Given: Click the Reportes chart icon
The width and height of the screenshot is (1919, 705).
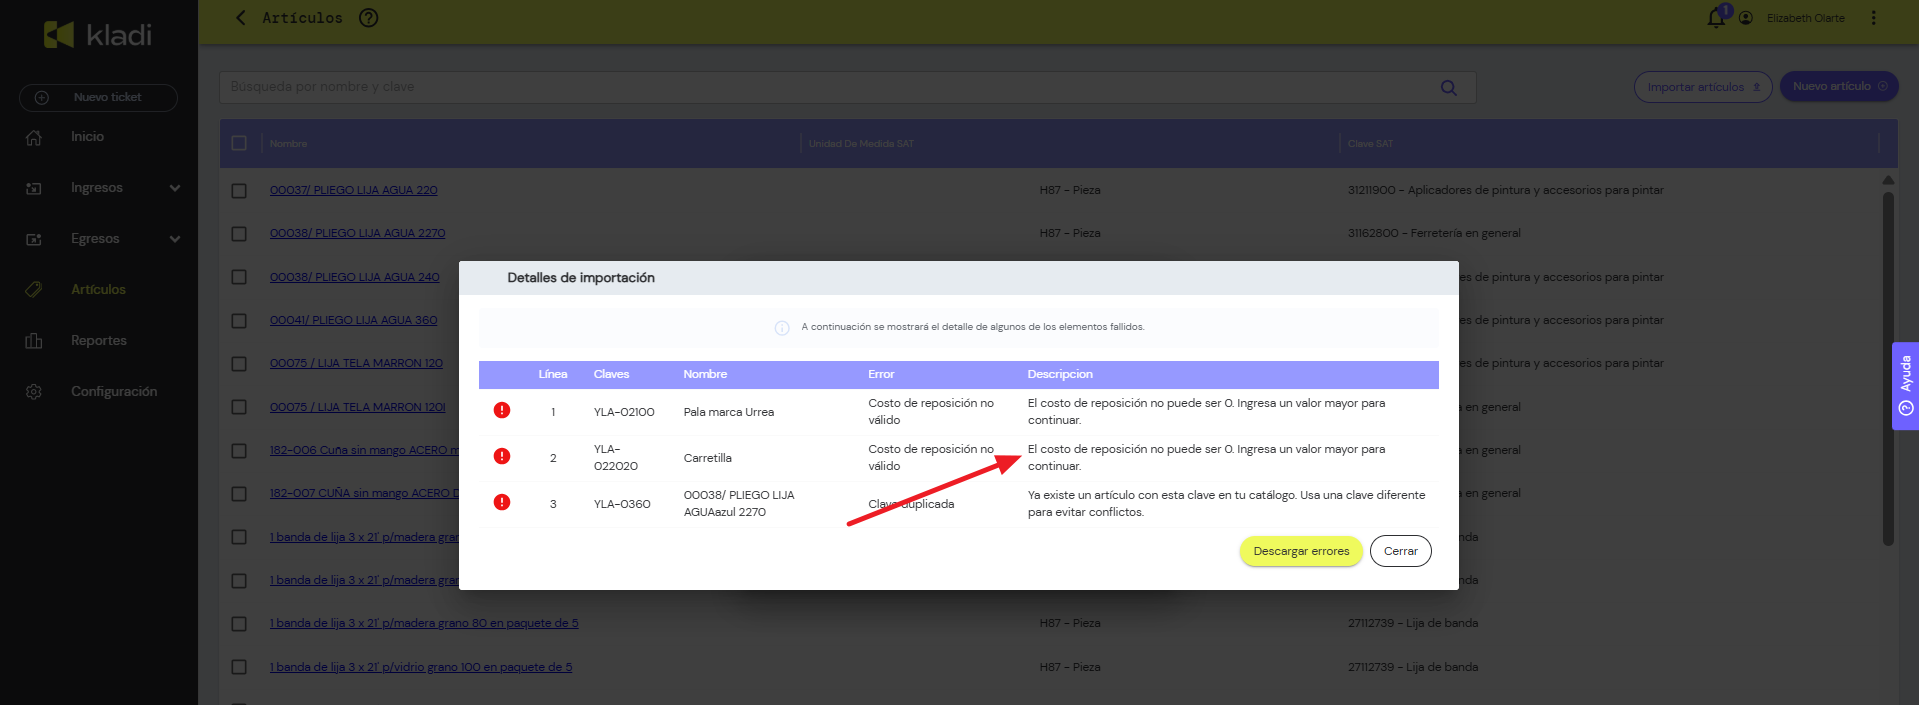Looking at the screenshot, I should 34,341.
